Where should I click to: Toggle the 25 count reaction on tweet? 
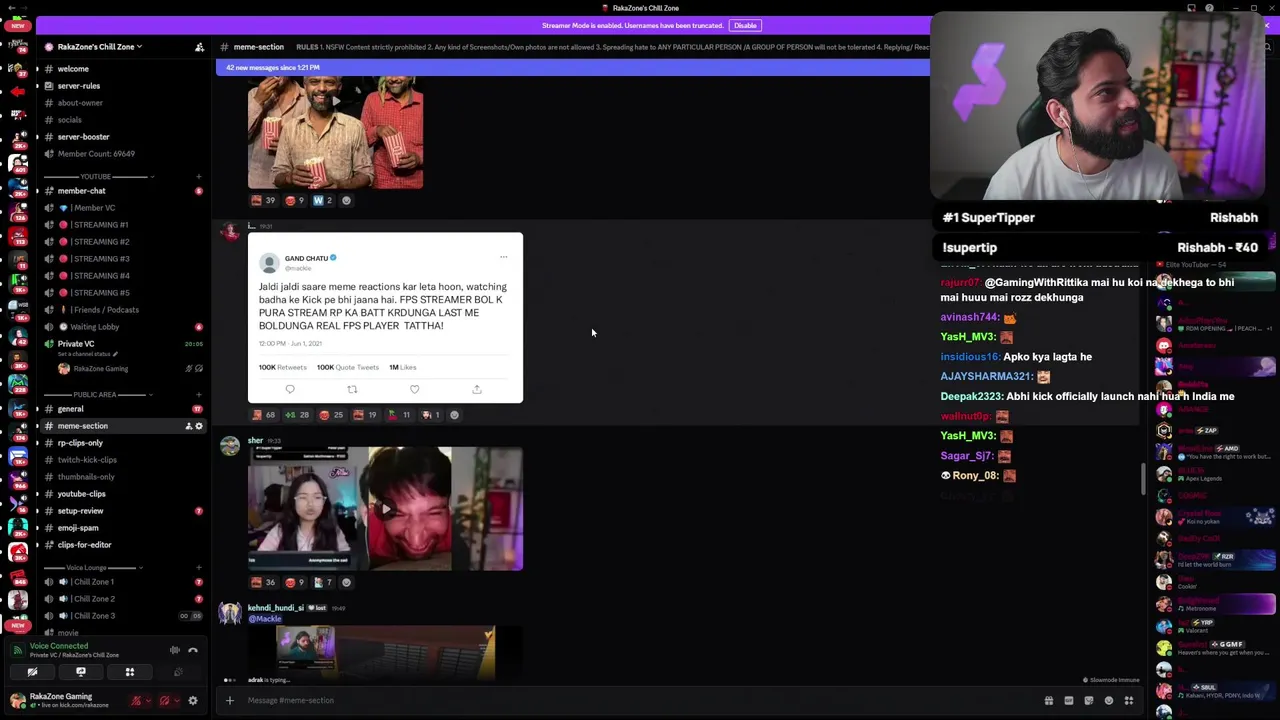[331, 415]
